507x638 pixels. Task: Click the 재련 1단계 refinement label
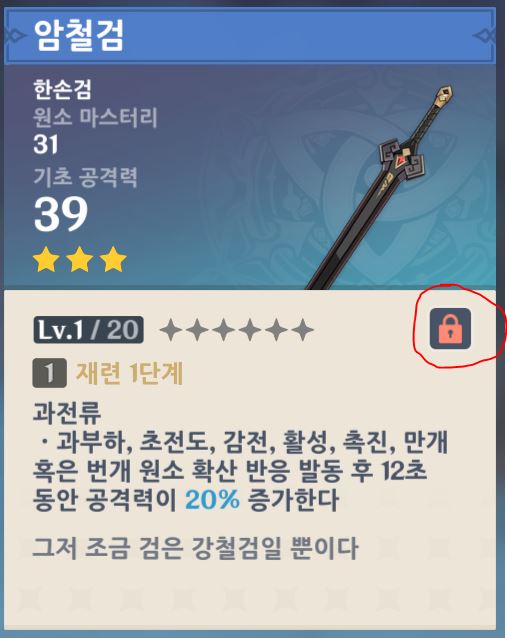click(129, 373)
